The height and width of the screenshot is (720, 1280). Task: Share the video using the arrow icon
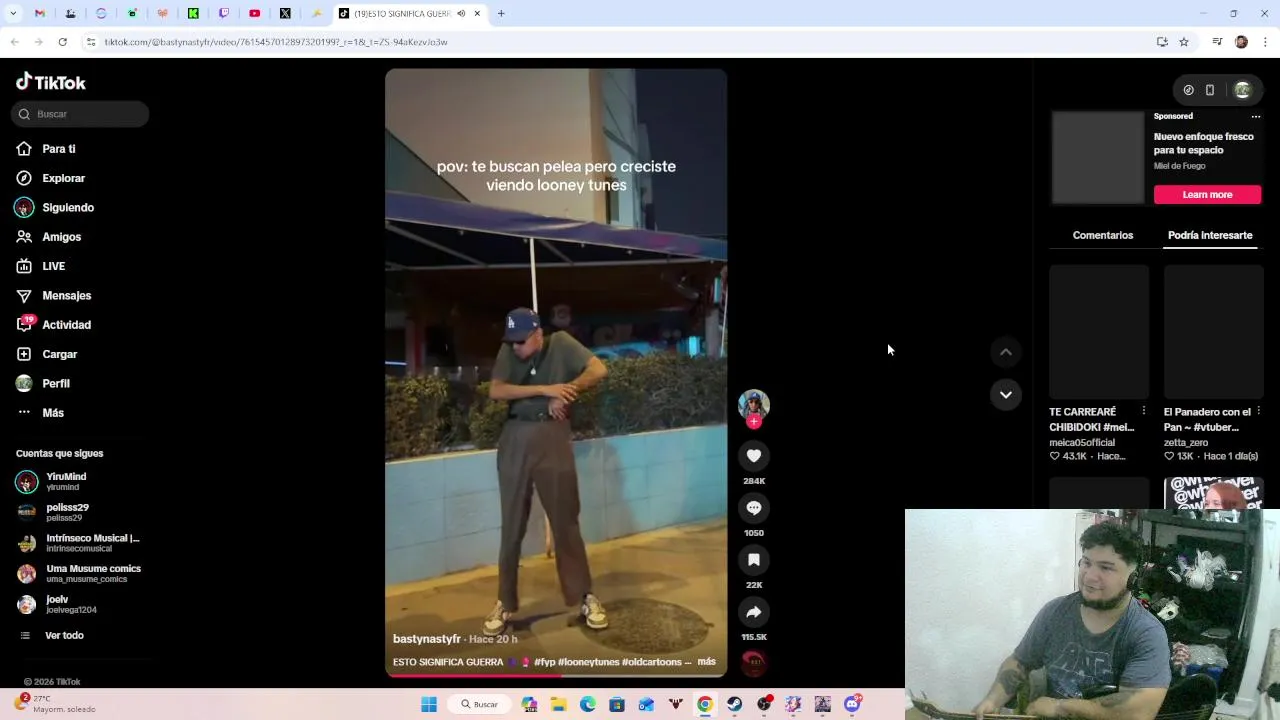click(x=754, y=612)
